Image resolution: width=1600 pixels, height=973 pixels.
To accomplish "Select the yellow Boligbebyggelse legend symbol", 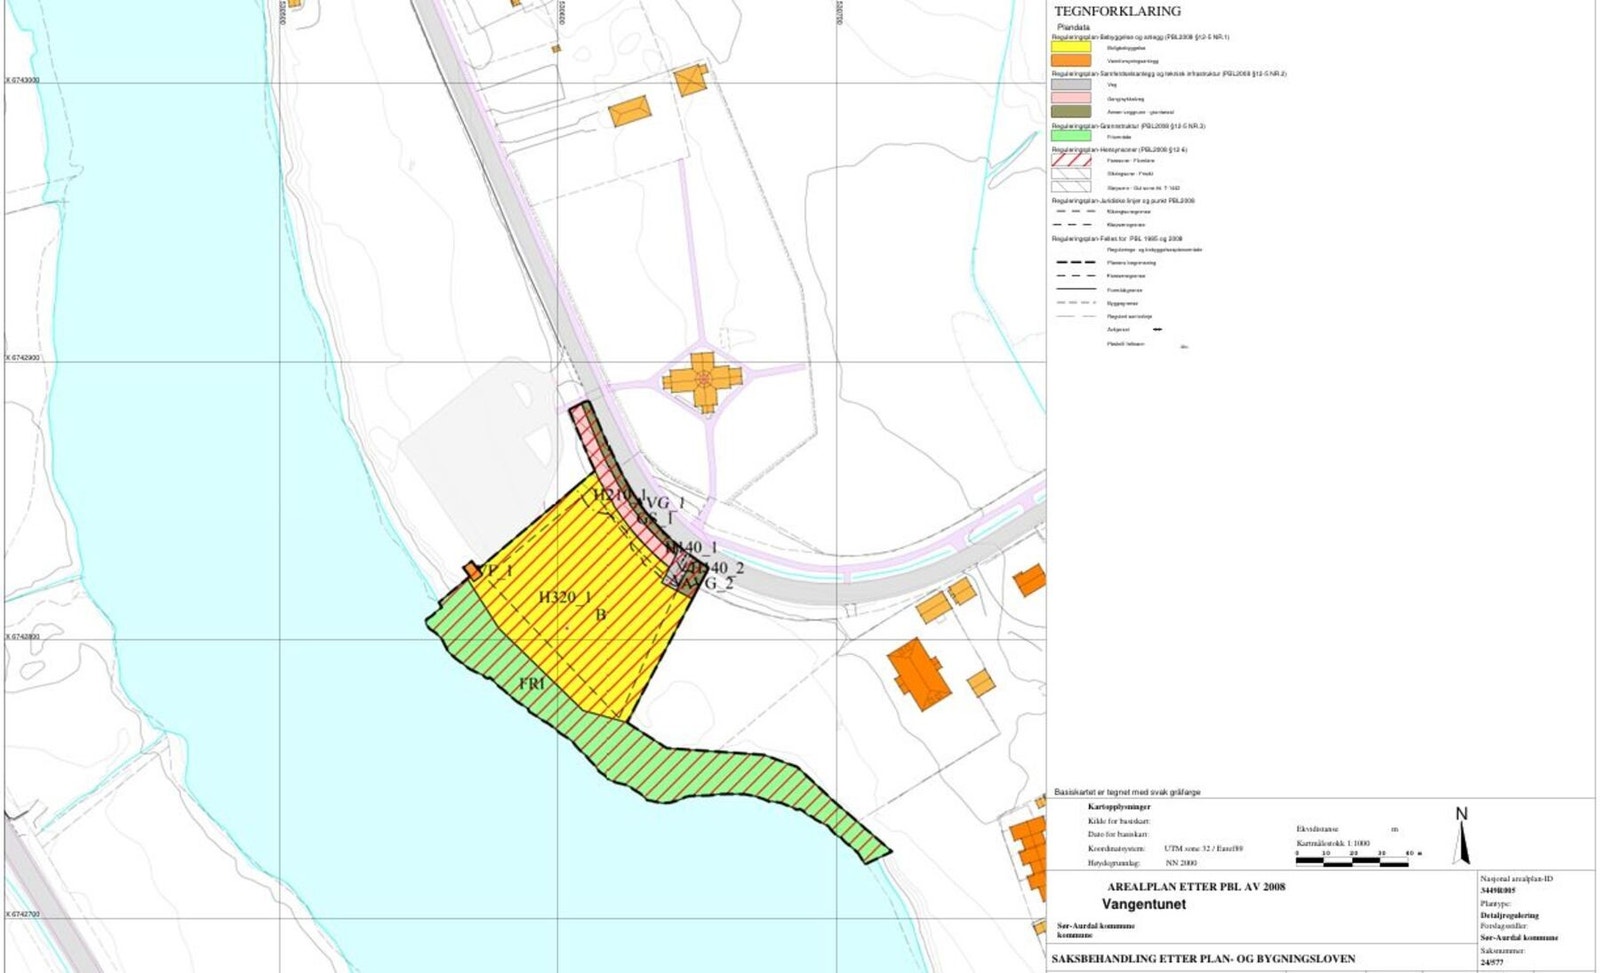I will [x=1071, y=46].
